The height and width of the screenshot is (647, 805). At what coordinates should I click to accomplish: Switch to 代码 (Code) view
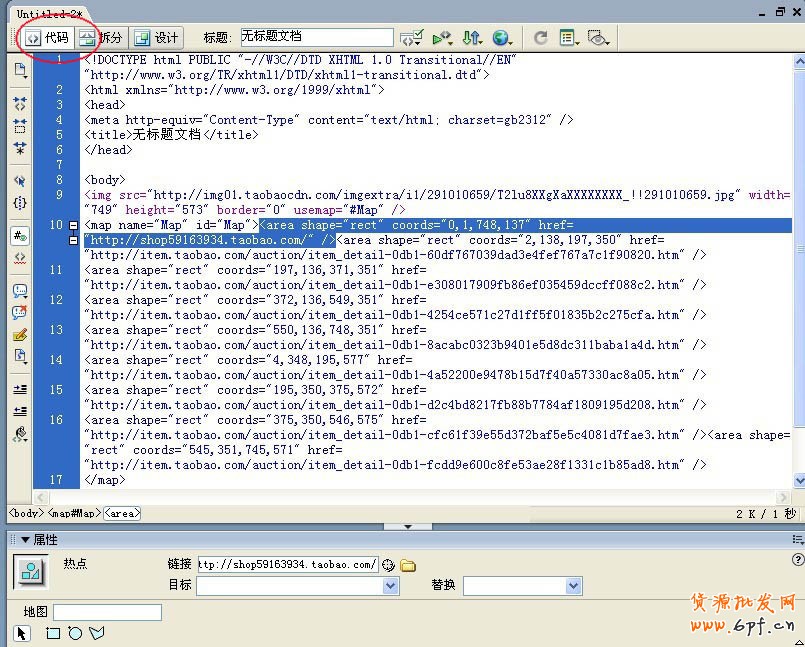pyautogui.click(x=47, y=38)
